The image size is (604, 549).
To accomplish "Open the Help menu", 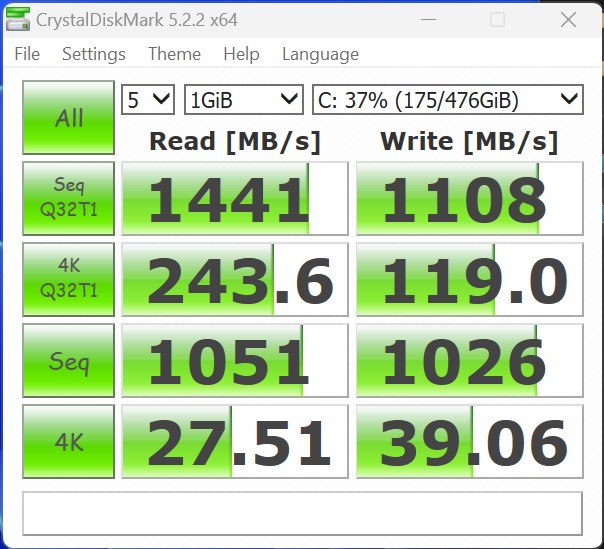I will pos(241,54).
